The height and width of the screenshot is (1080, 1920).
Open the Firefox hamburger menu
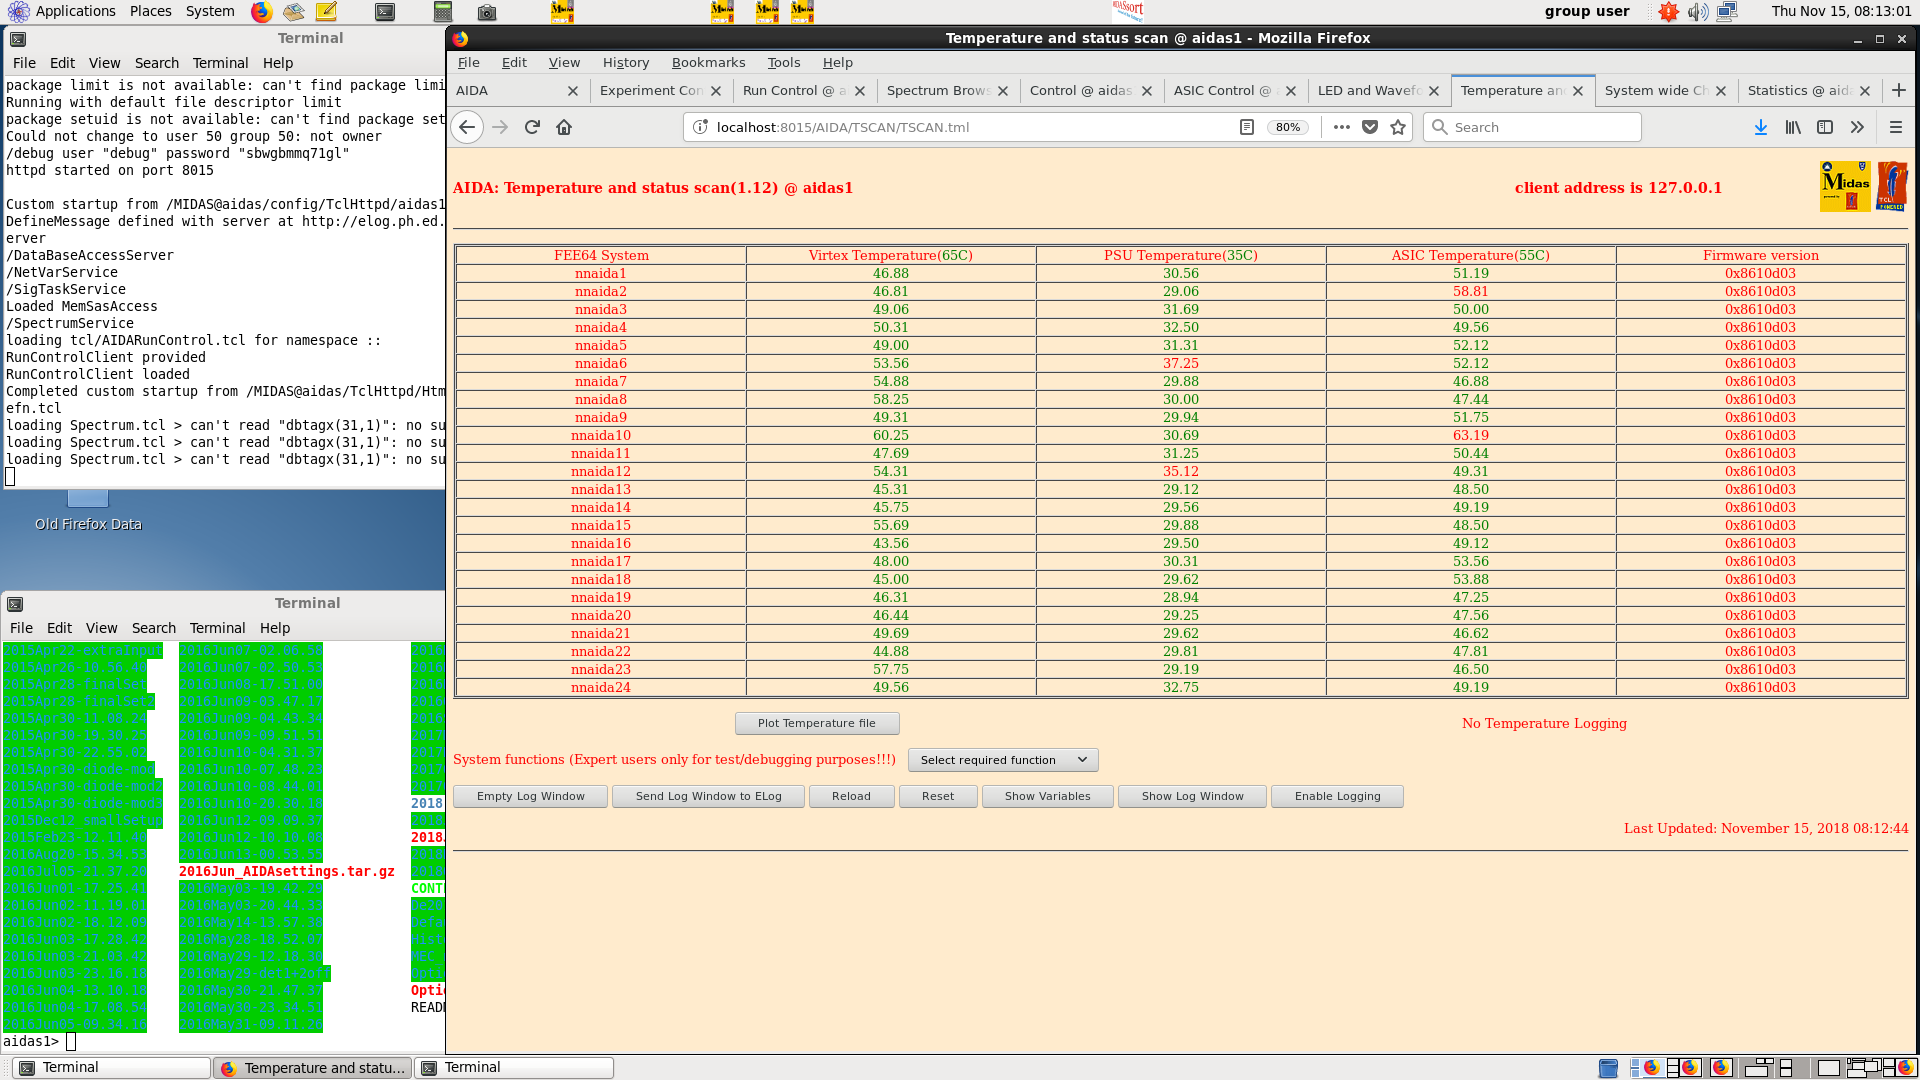(1895, 127)
